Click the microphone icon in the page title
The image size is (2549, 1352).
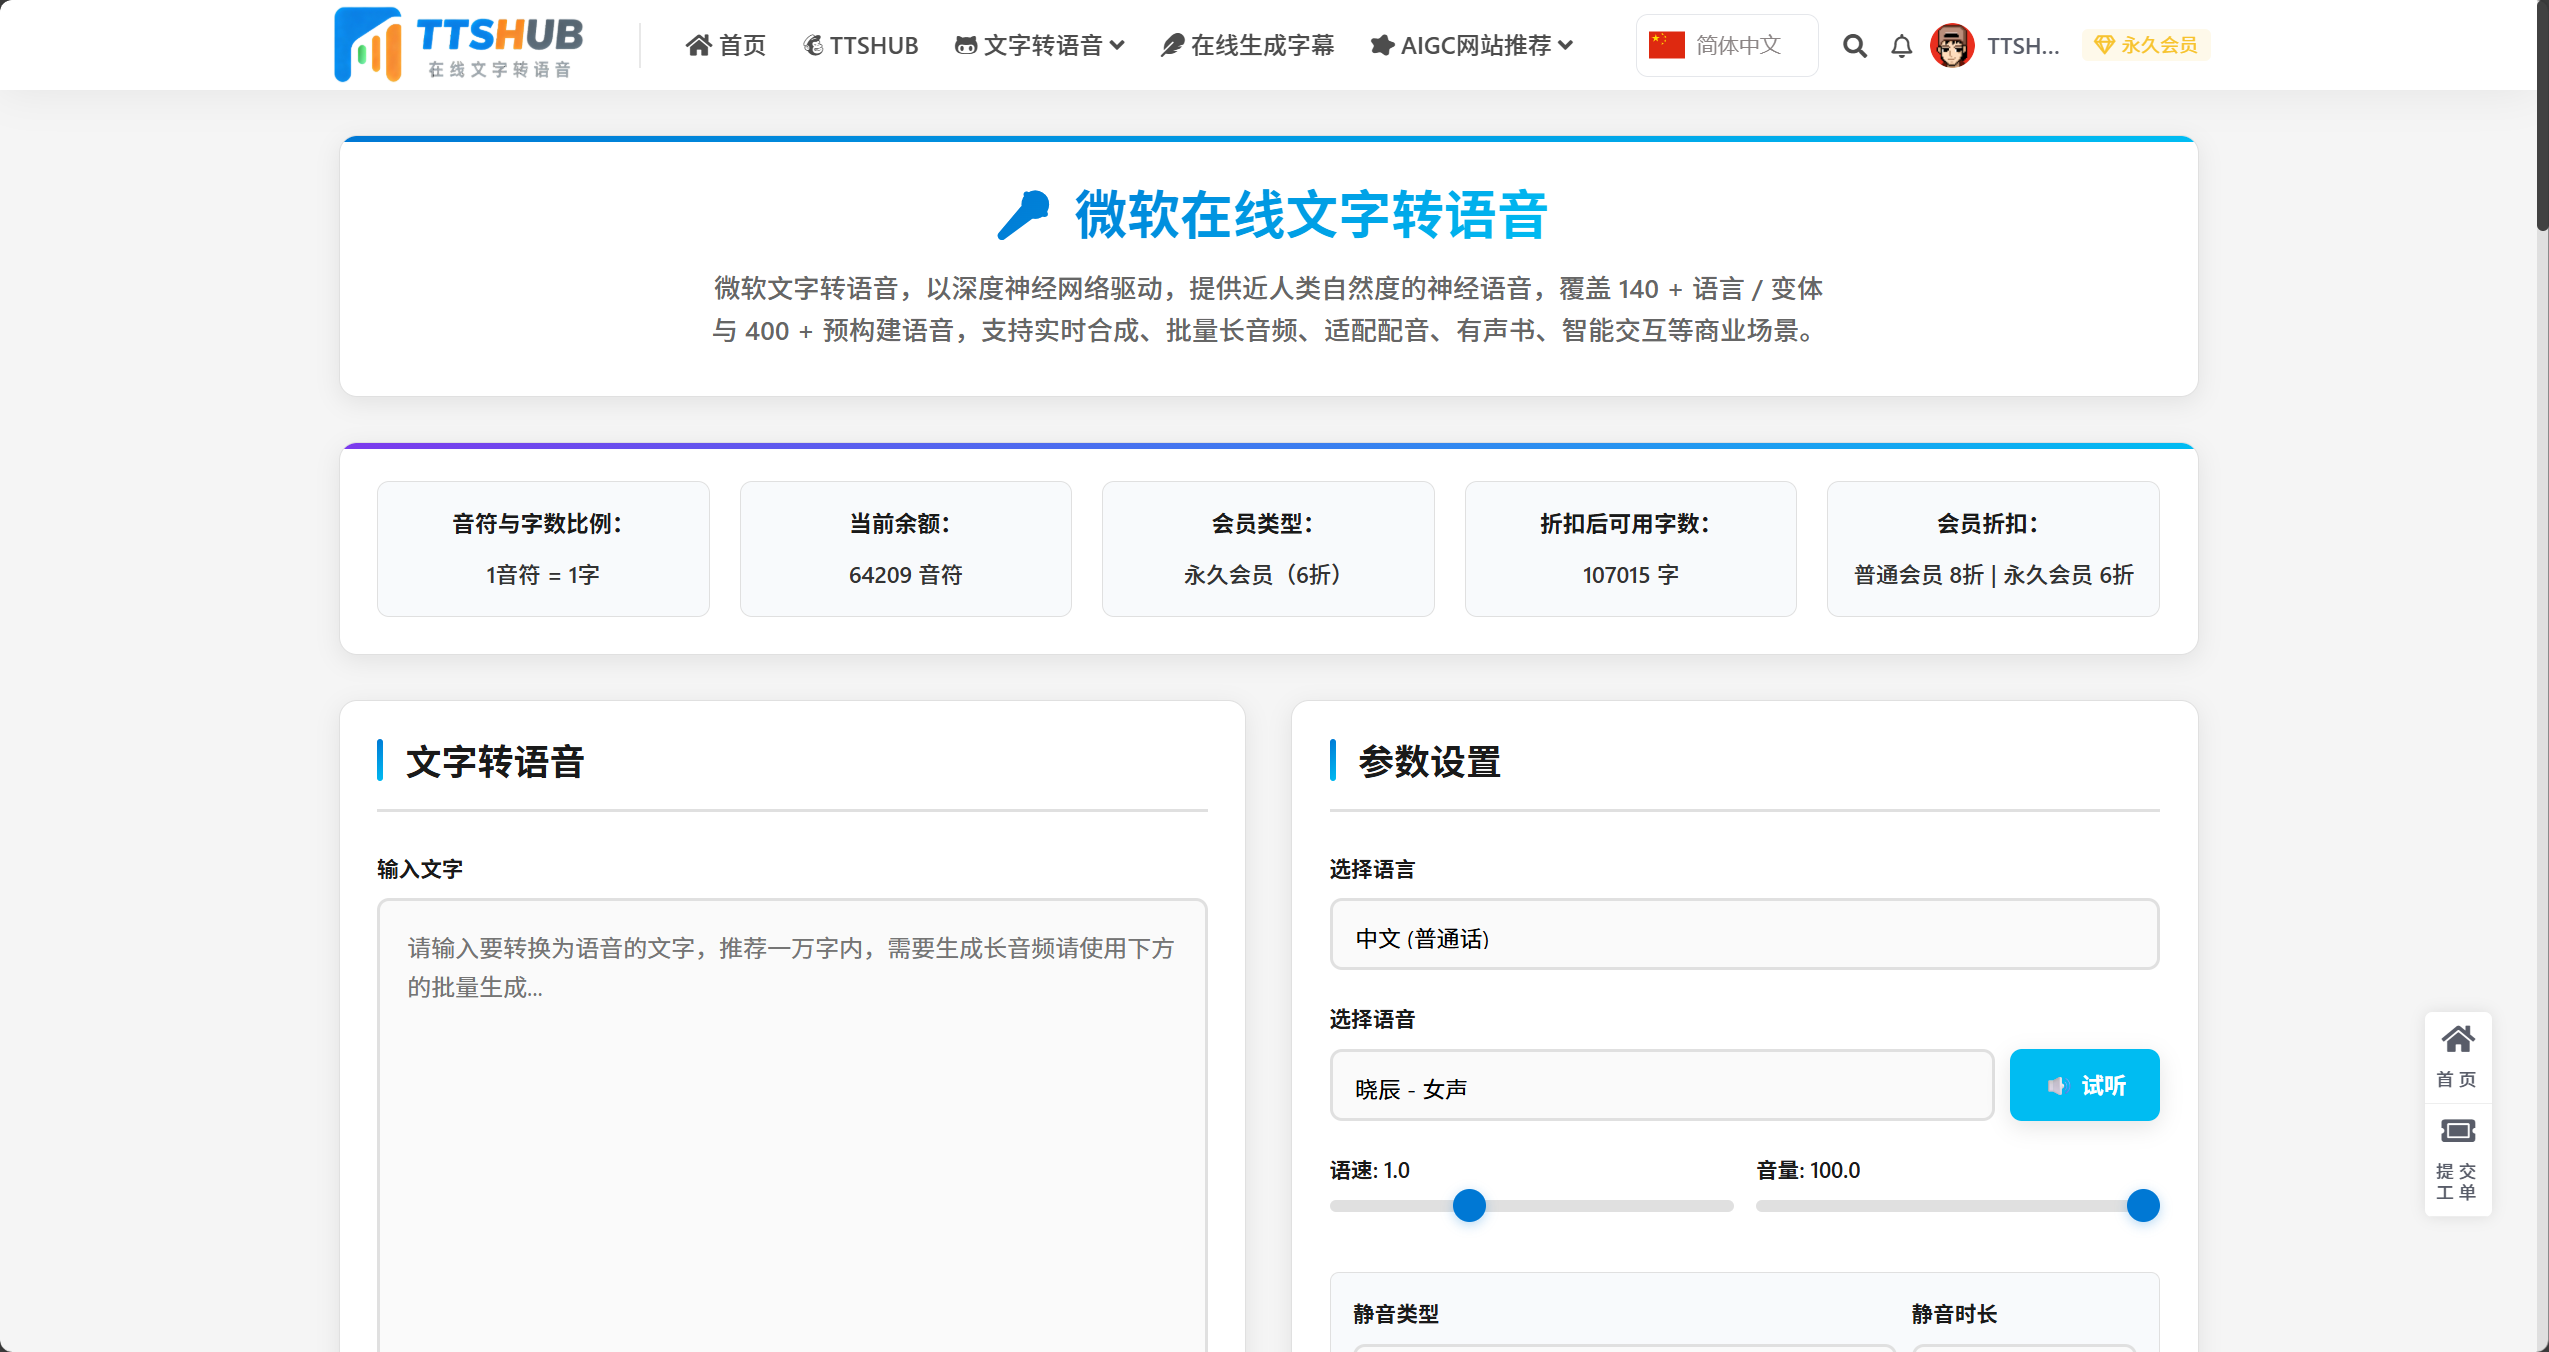(1023, 213)
